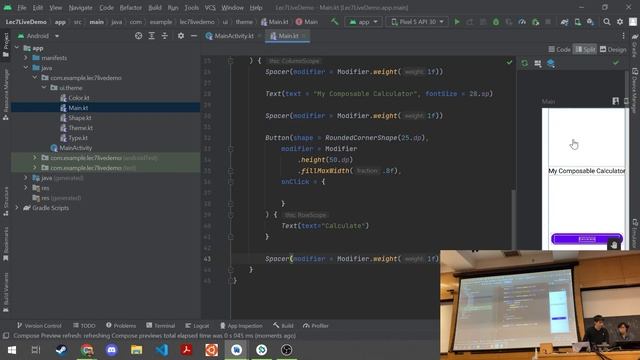
Task: Click the account avatar icon at top right
Action: pyautogui.click(x=633, y=22)
